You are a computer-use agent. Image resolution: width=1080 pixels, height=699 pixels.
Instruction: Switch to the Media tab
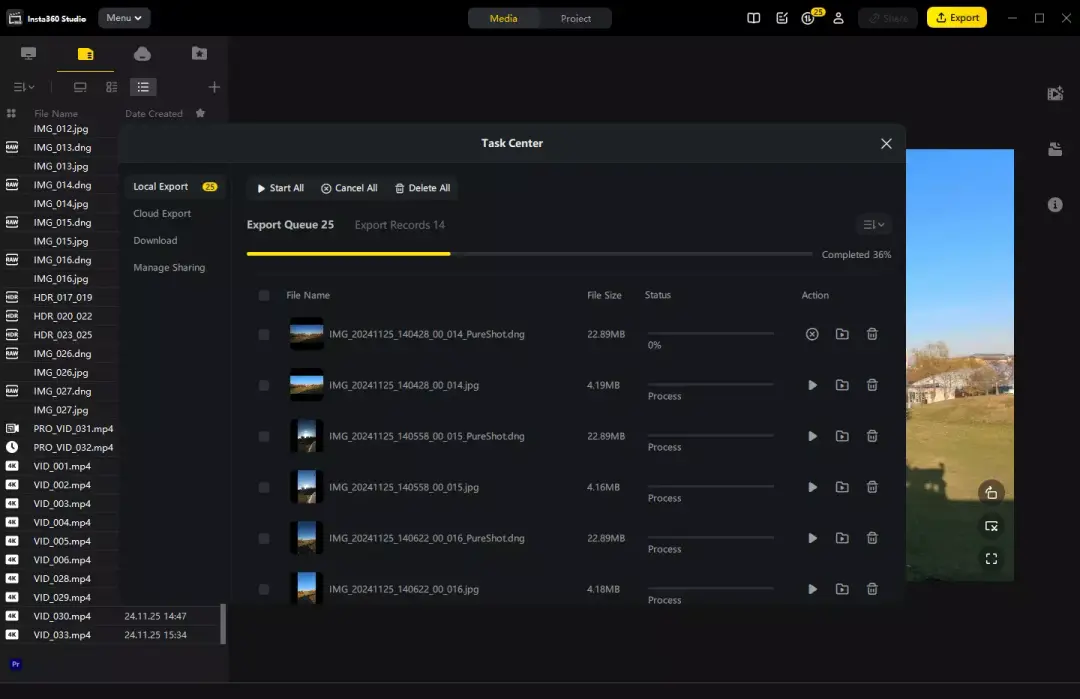pos(503,19)
